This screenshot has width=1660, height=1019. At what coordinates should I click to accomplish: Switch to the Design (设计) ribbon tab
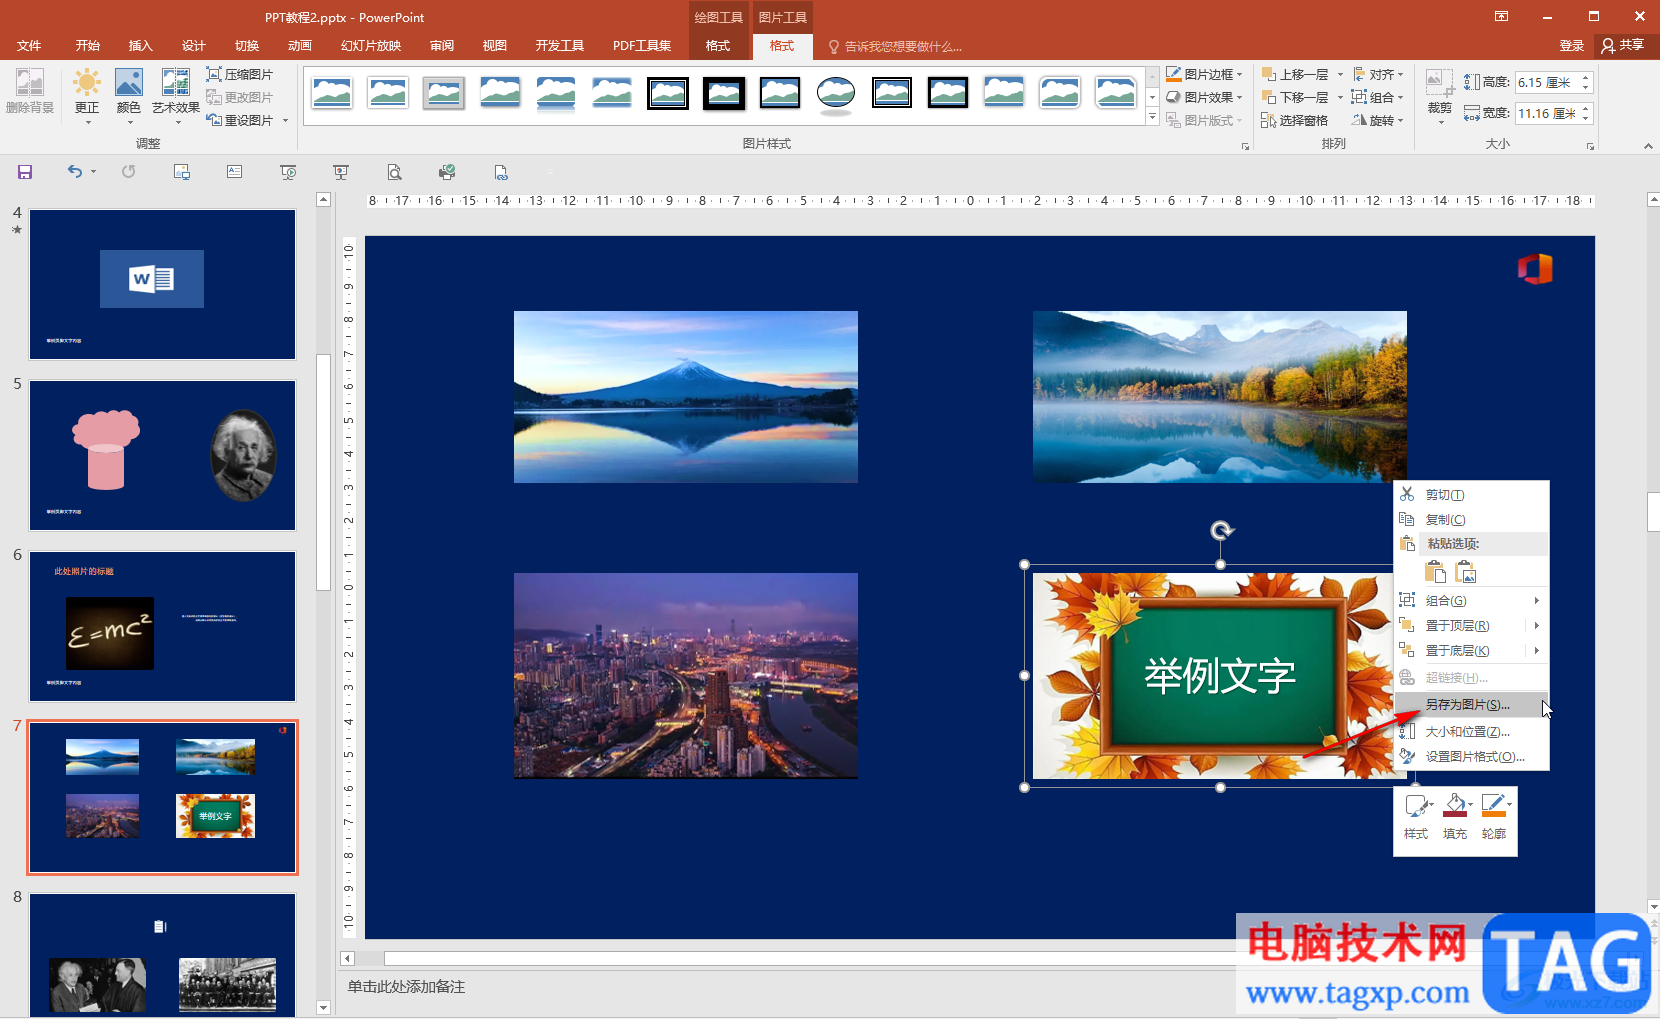tap(193, 46)
